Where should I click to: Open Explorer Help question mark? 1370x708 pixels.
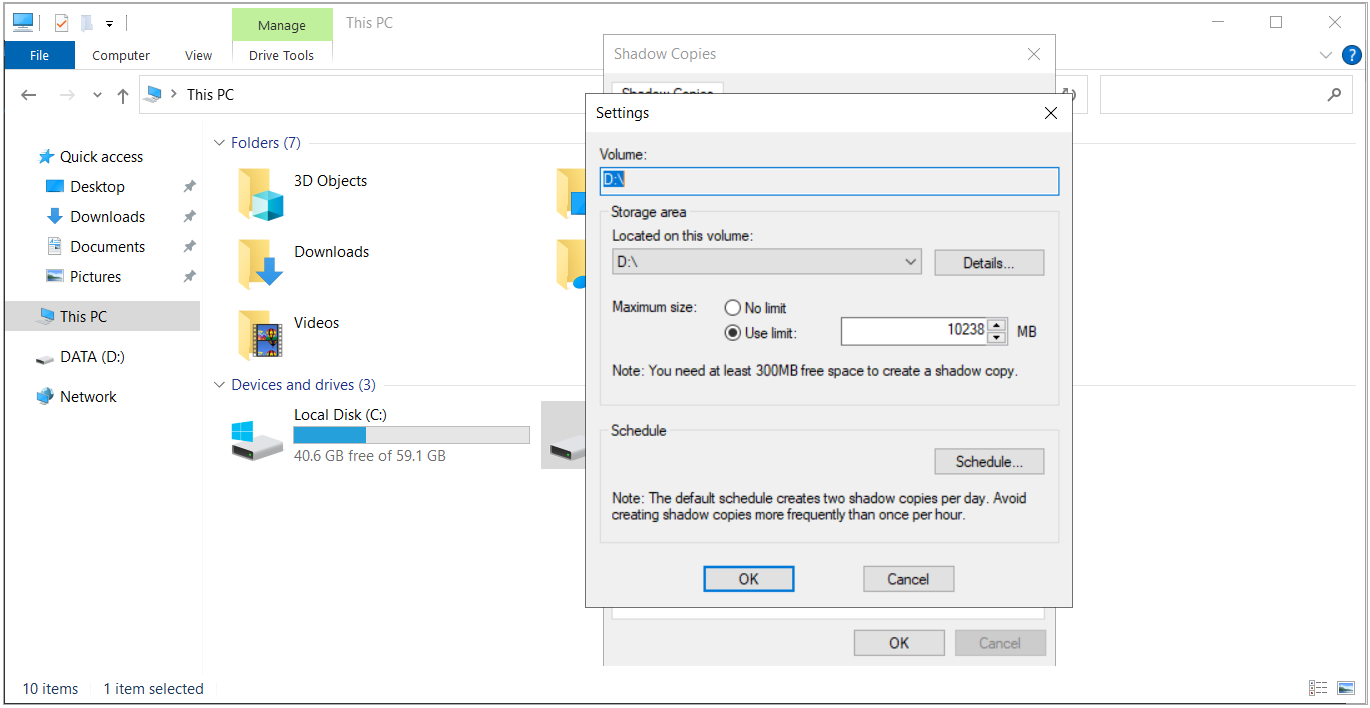click(1352, 56)
